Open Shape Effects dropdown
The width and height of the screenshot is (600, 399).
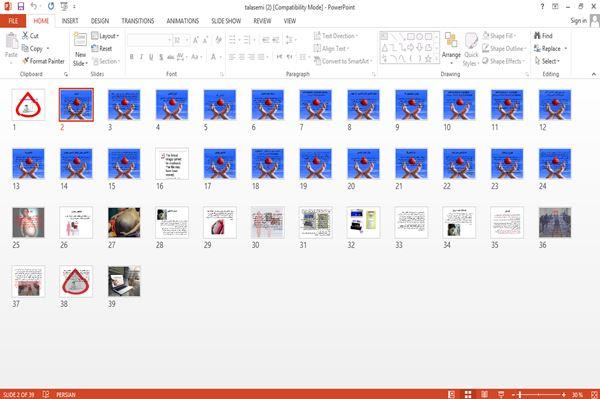coord(503,61)
